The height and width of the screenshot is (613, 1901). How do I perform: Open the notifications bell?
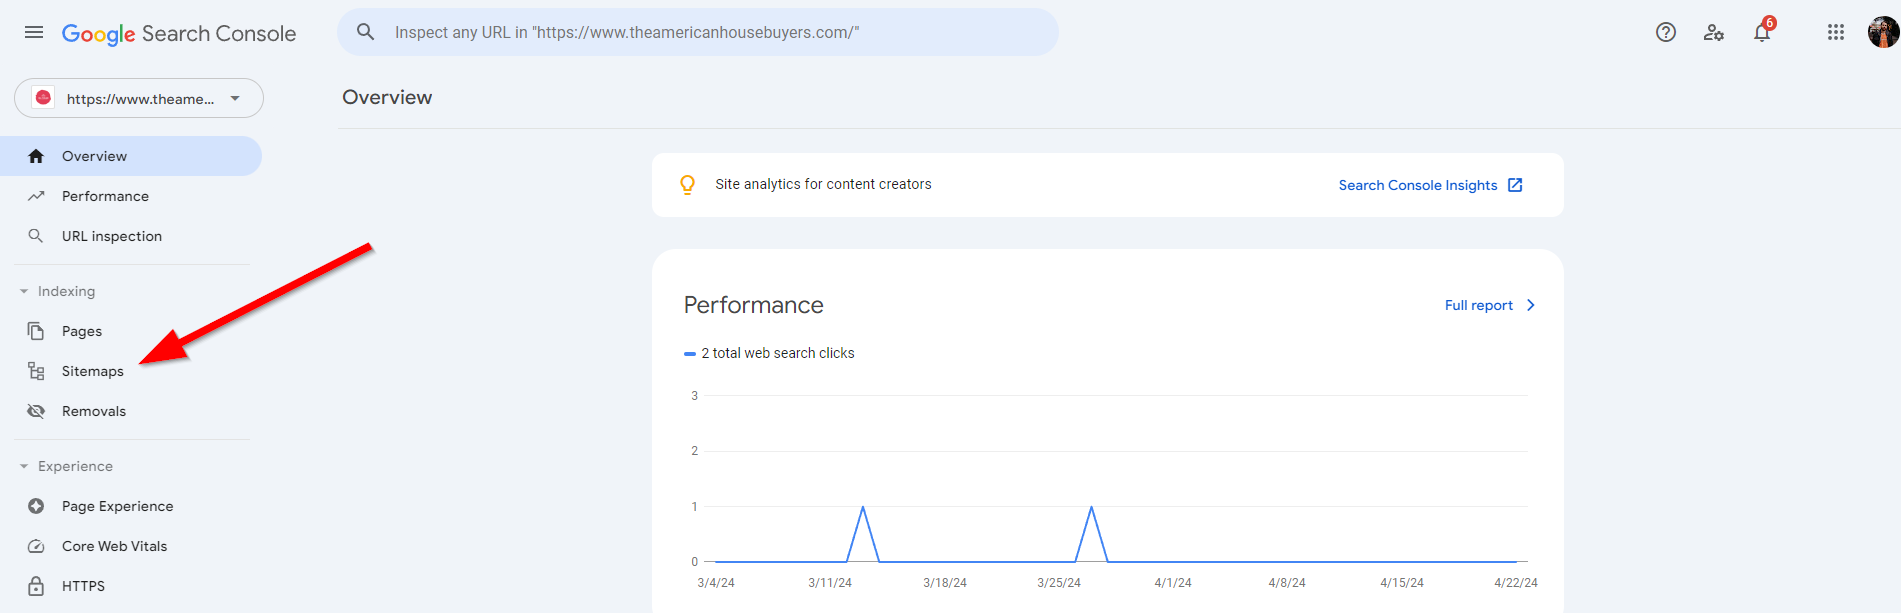pos(1762,32)
